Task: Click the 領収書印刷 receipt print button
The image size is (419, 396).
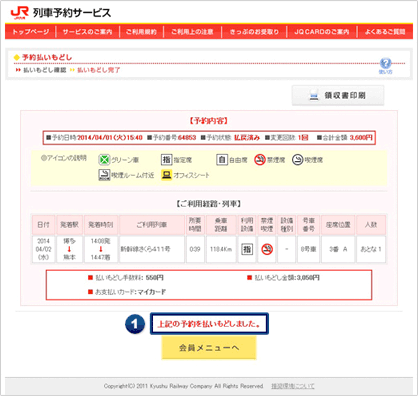Action: pyautogui.click(x=338, y=96)
